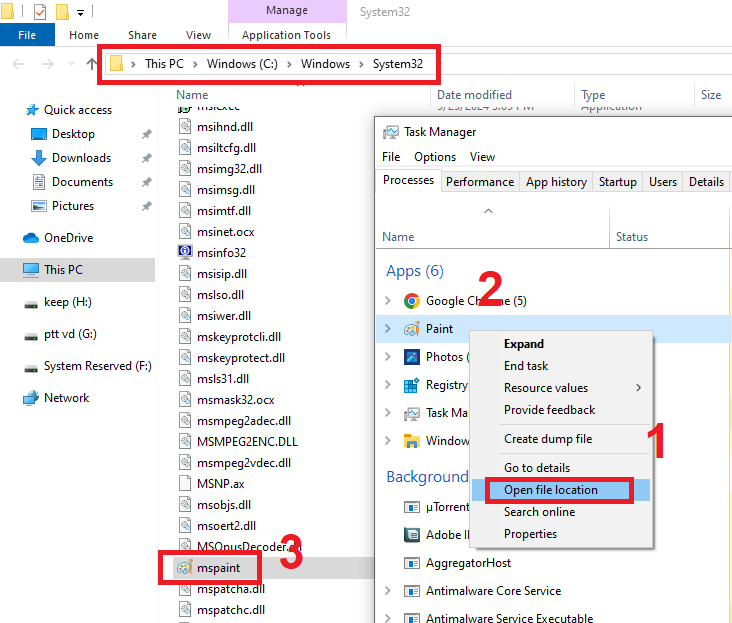Click the Manage contextual tab
This screenshot has width=732, height=623.
coord(287,10)
